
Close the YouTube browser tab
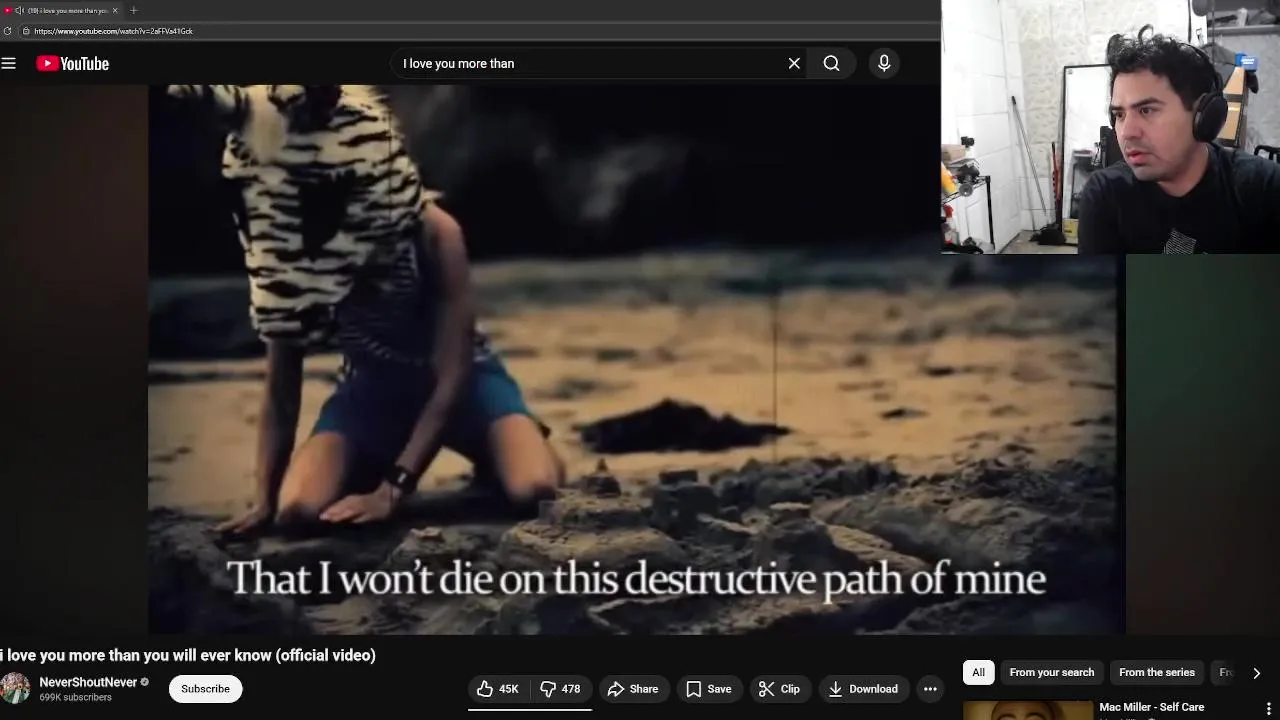click(115, 10)
